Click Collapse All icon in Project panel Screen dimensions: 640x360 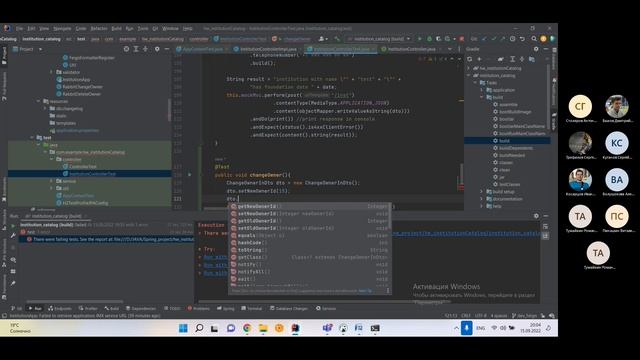click(145, 49)
